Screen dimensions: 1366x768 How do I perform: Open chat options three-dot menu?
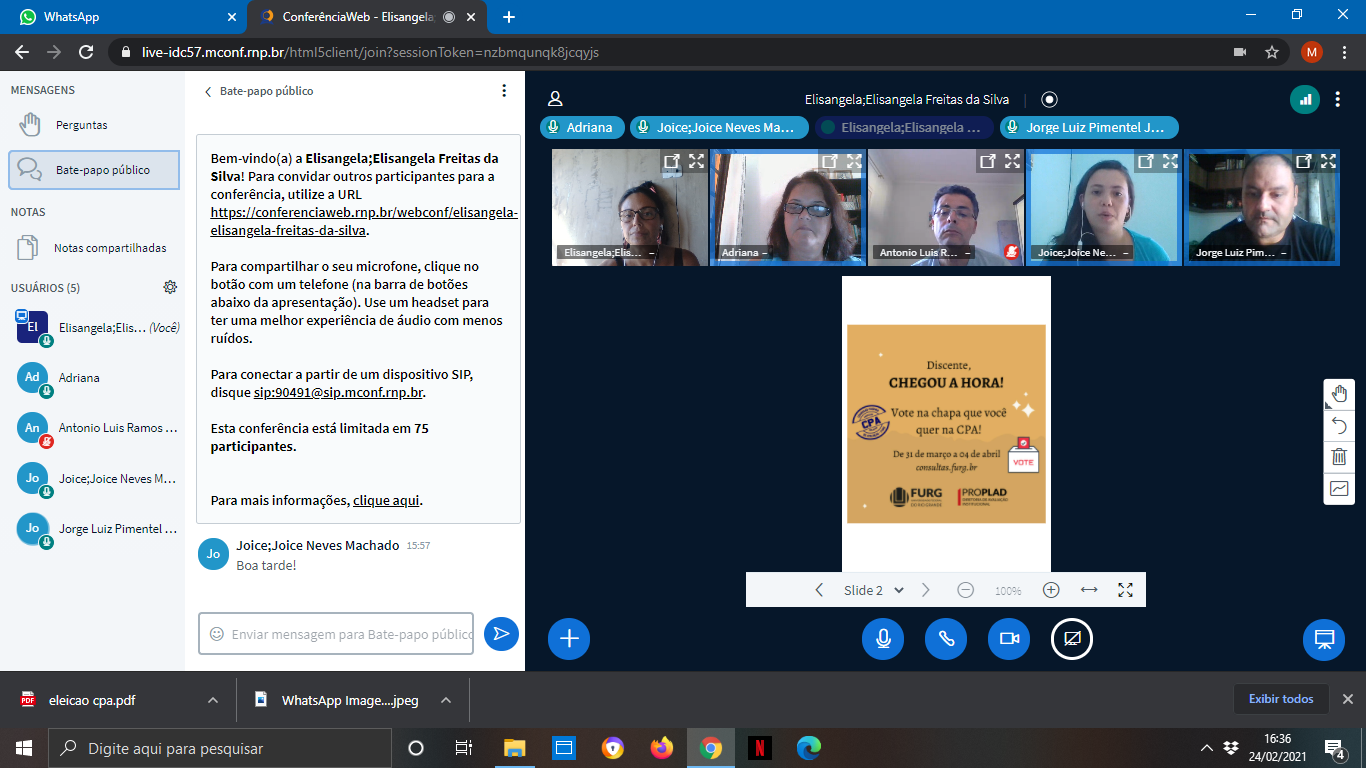click(504, 91)
